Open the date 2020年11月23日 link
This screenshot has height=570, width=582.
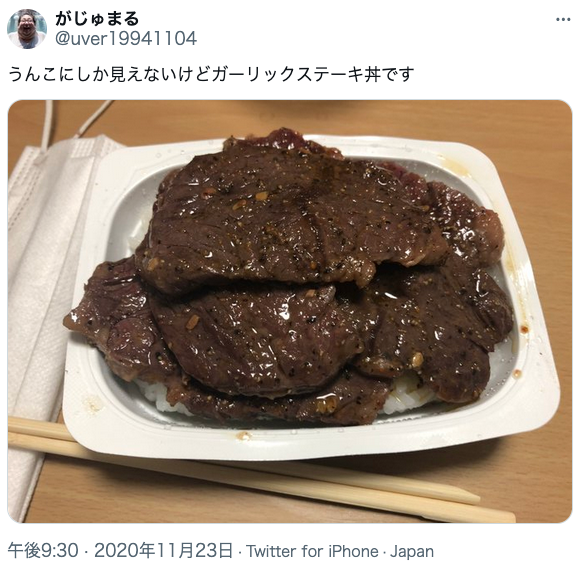point(164,551)
